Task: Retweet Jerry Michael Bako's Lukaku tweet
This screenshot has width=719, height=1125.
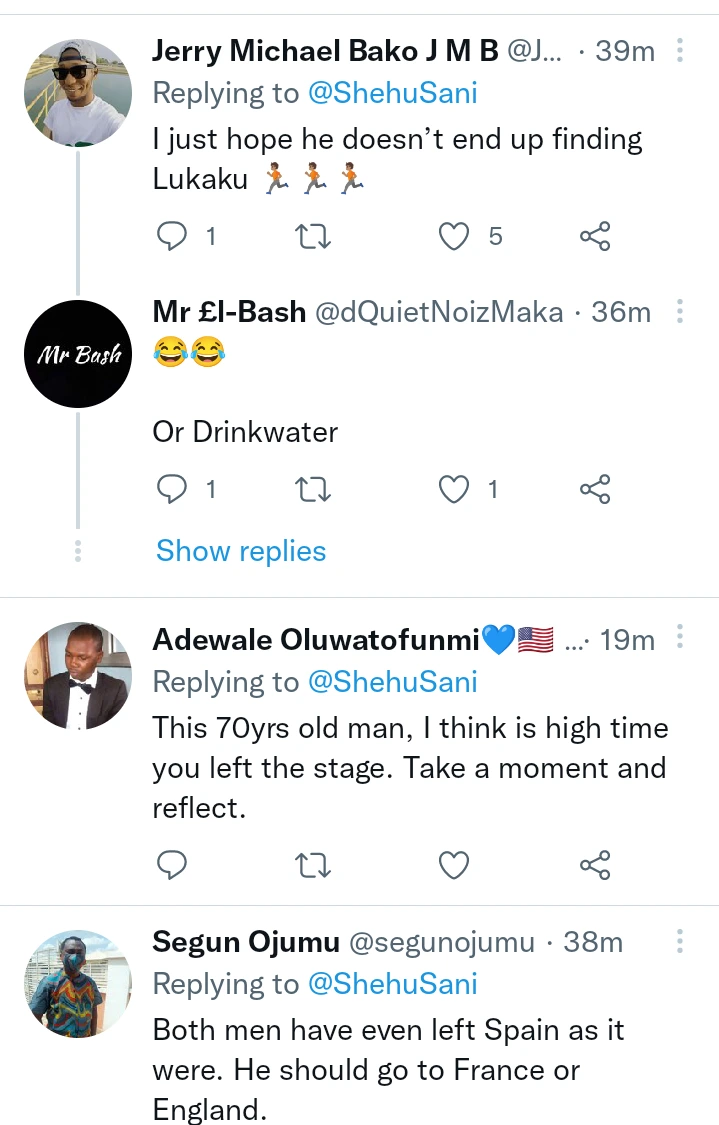Action: (x=314, y=236)
